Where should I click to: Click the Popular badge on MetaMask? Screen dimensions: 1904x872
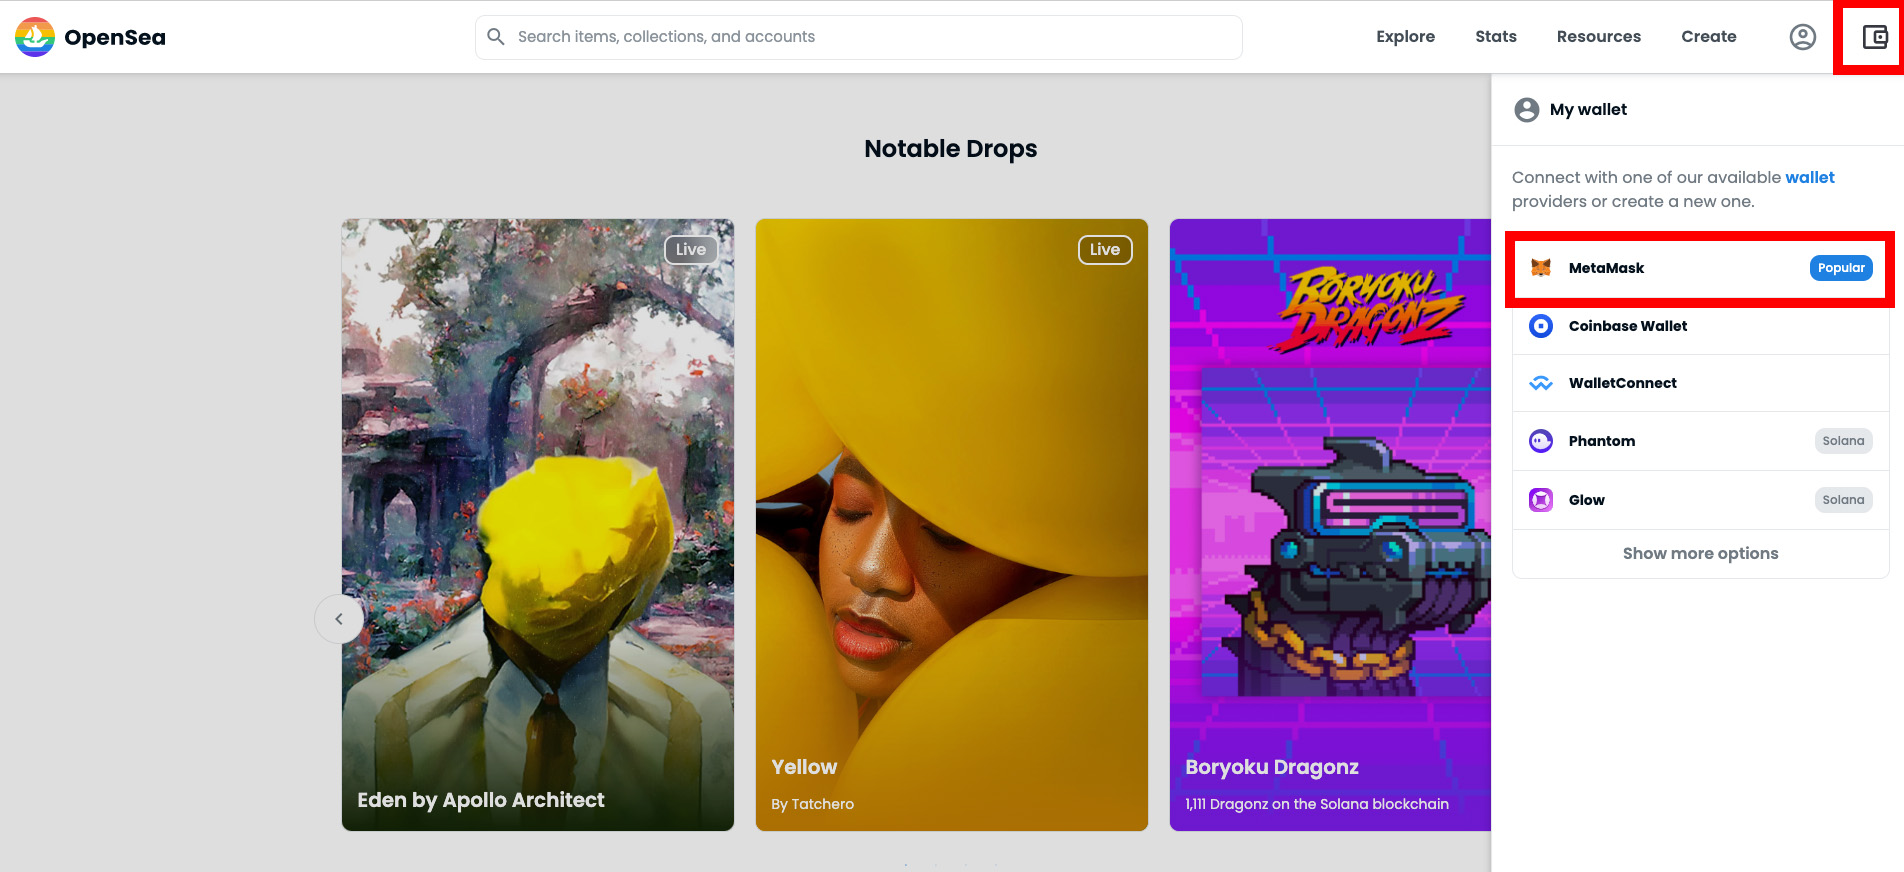point(1841,268)
